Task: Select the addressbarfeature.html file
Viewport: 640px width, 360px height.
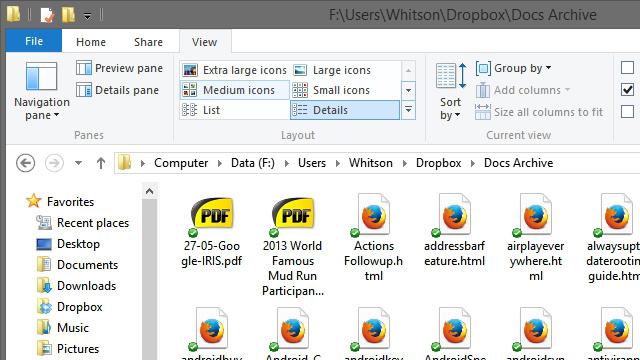Action: (x=454, y=231)
